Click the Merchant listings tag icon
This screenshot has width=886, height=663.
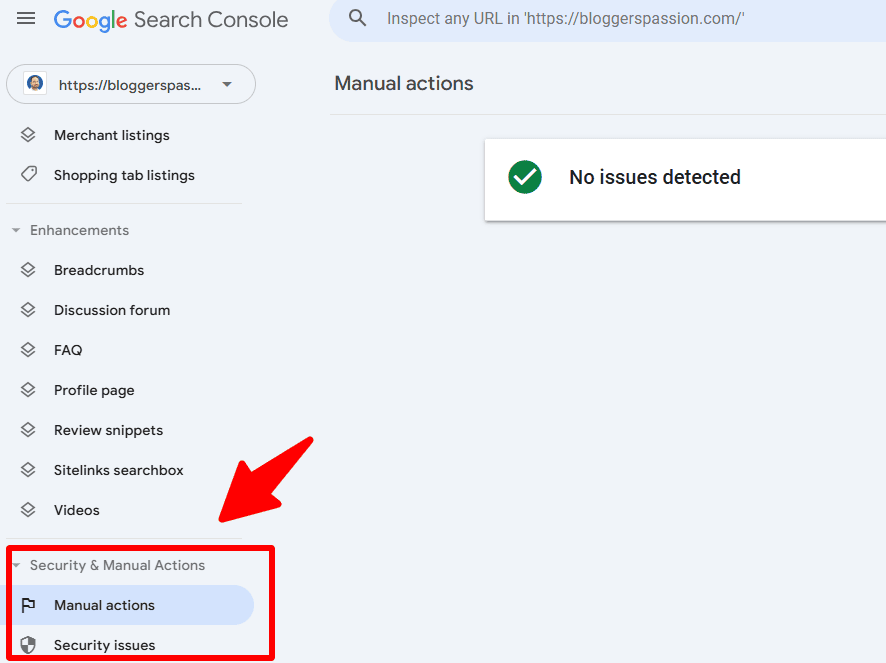coord(27,135)
